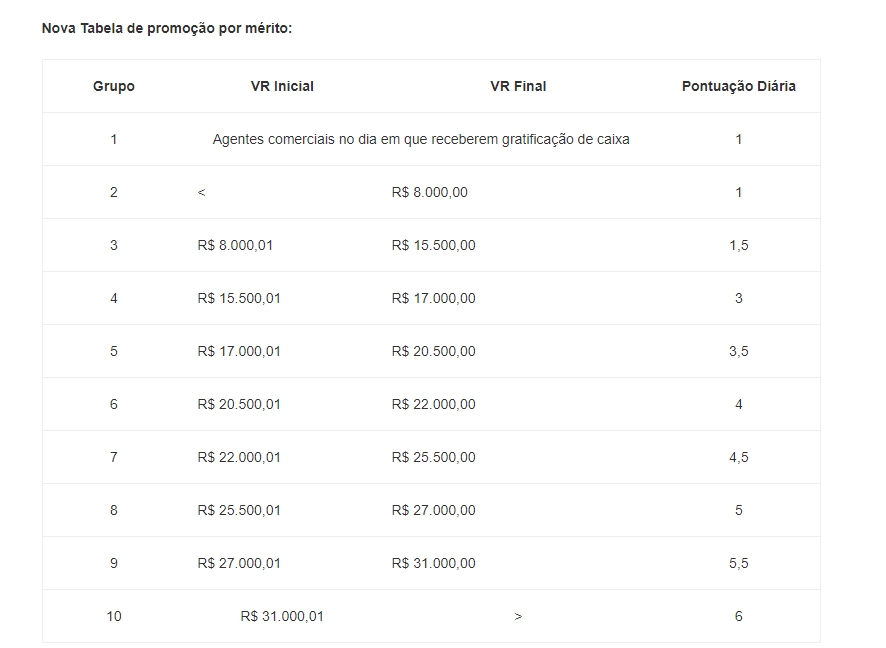Click the R$ 8.000,01 initial value
Image resolution: width=886 pixels, height=648 pixels.
[235, 245]
